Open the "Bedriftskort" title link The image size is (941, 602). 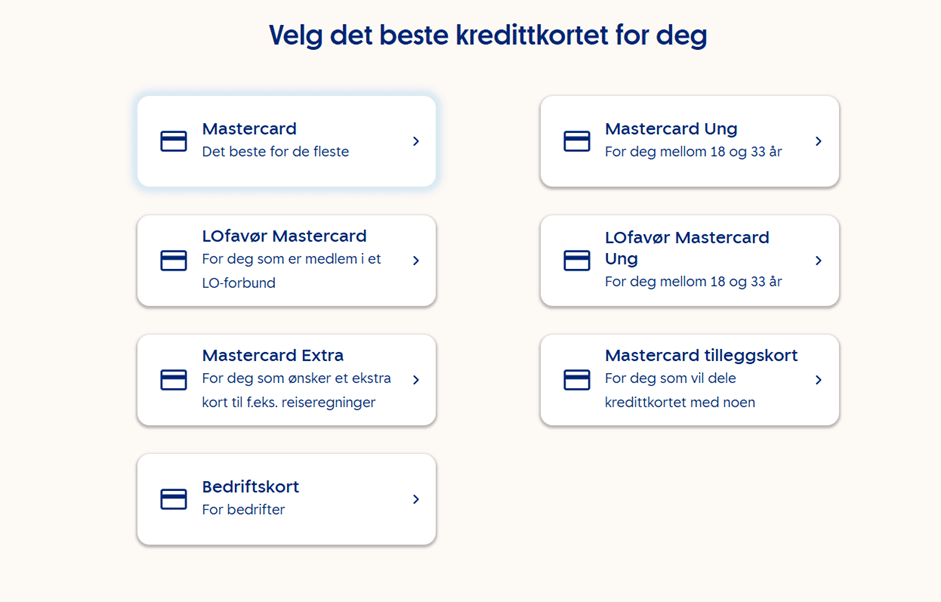(250, 487)
